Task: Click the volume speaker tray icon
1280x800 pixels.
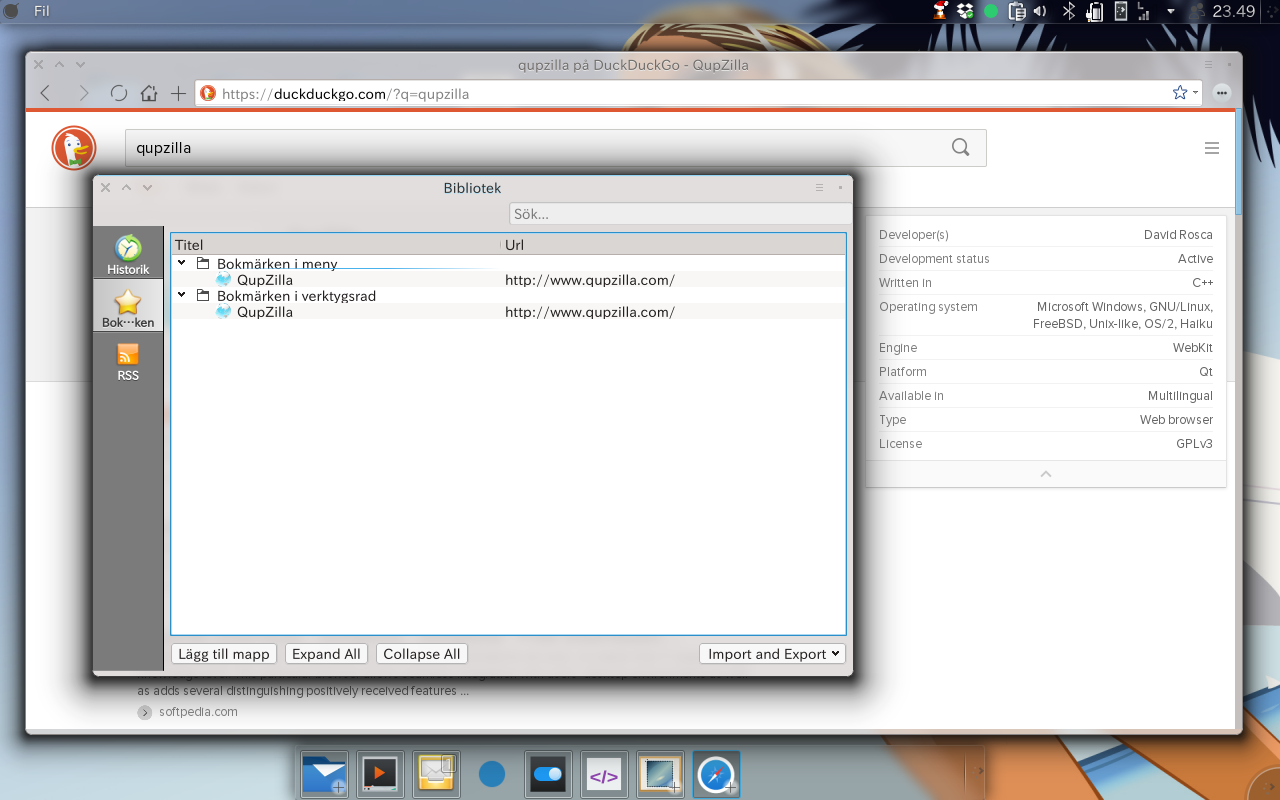Action: pos(1040,11)
